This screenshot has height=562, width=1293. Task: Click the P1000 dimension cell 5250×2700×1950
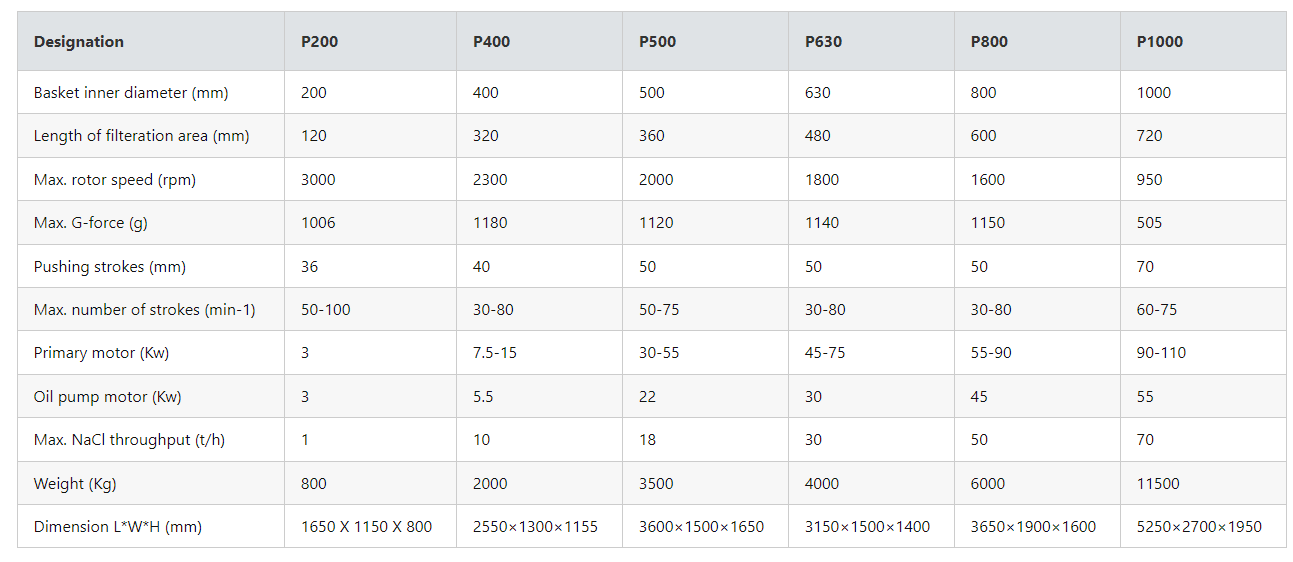(1199, 527)
